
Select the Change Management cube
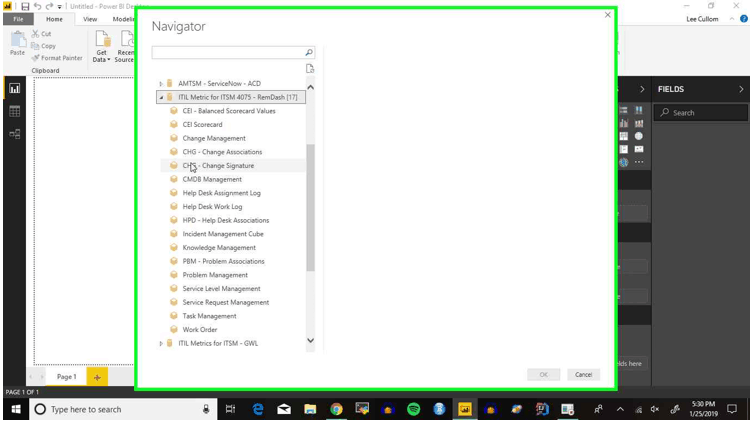pos(214,138)
